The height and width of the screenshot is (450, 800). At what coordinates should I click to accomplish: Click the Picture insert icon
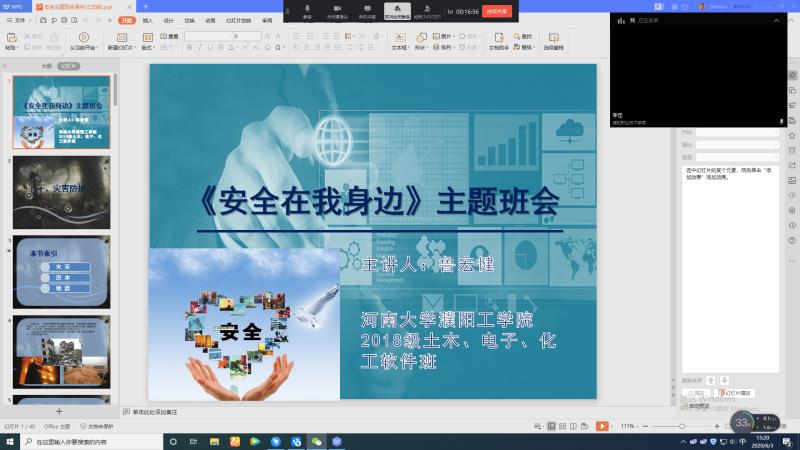coord(436,36)
